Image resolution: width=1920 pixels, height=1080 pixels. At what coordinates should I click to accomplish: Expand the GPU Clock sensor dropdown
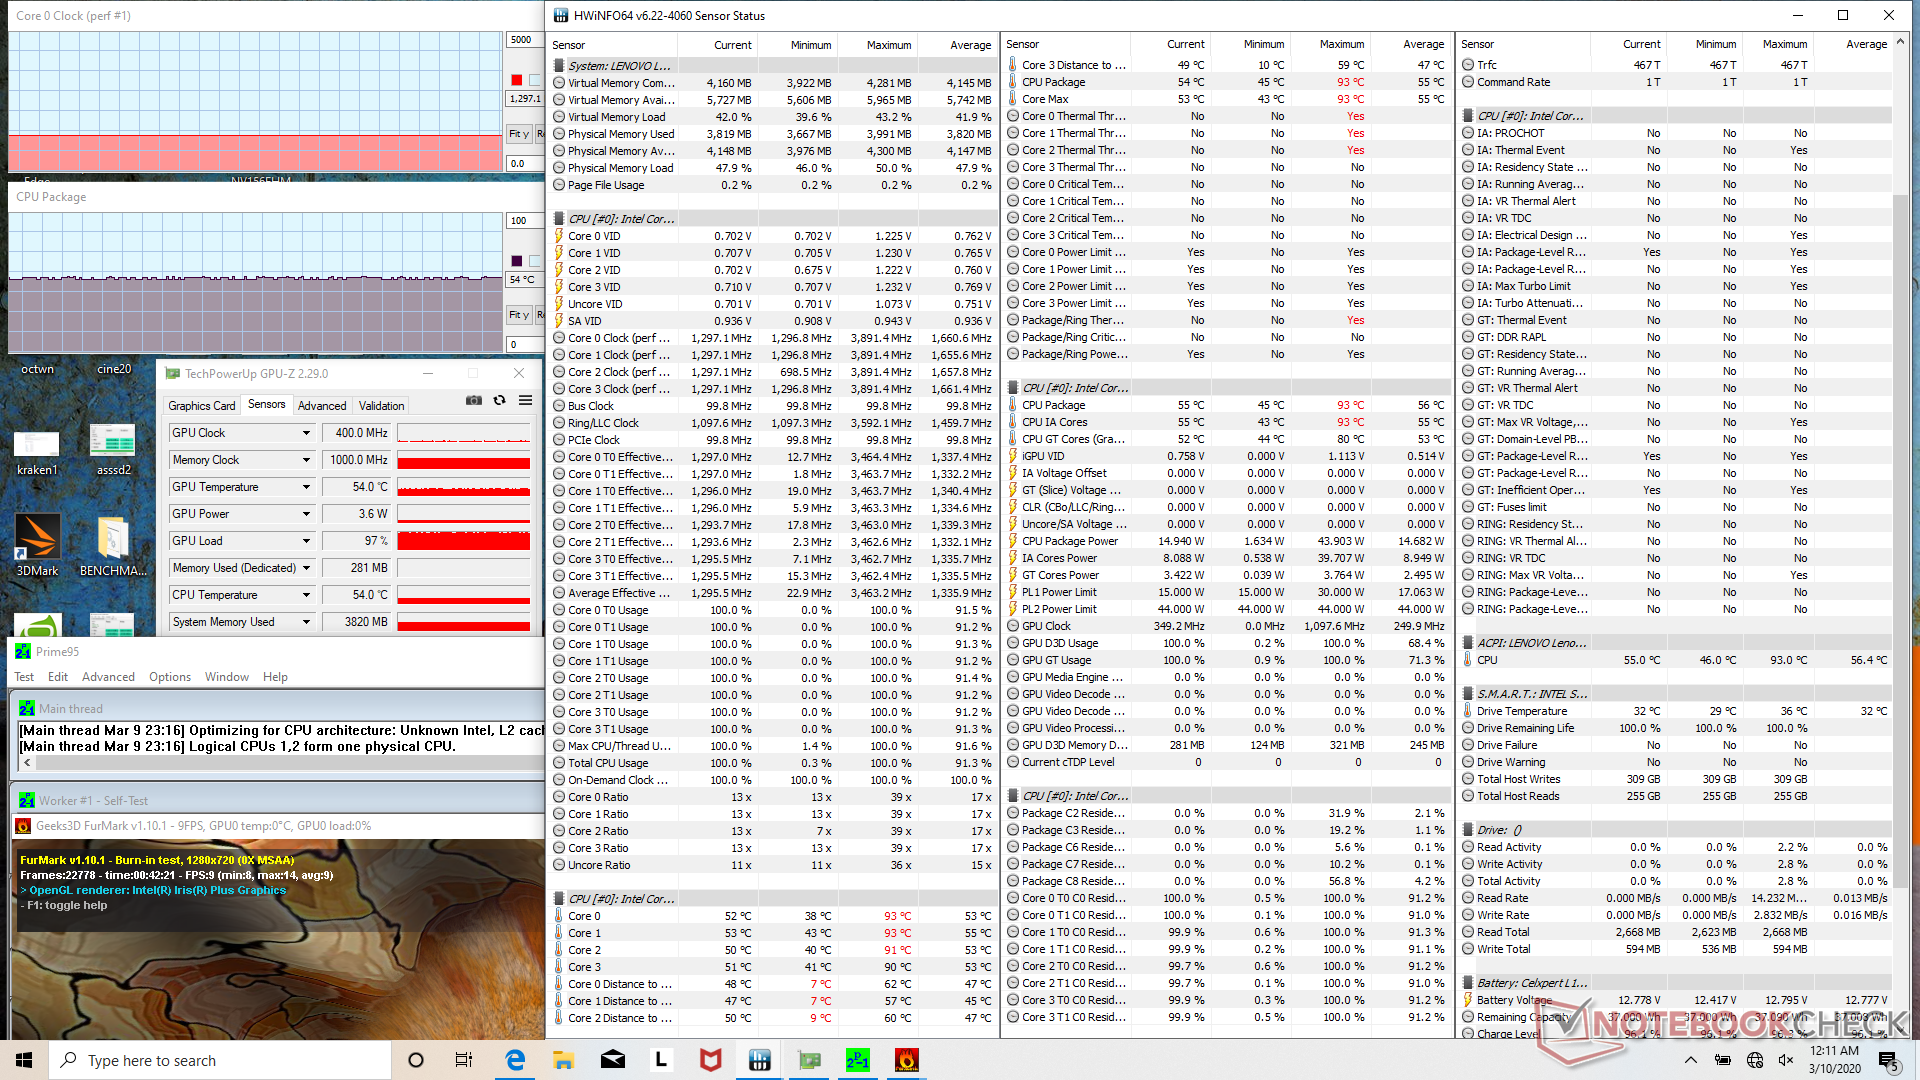pos(306,433)
